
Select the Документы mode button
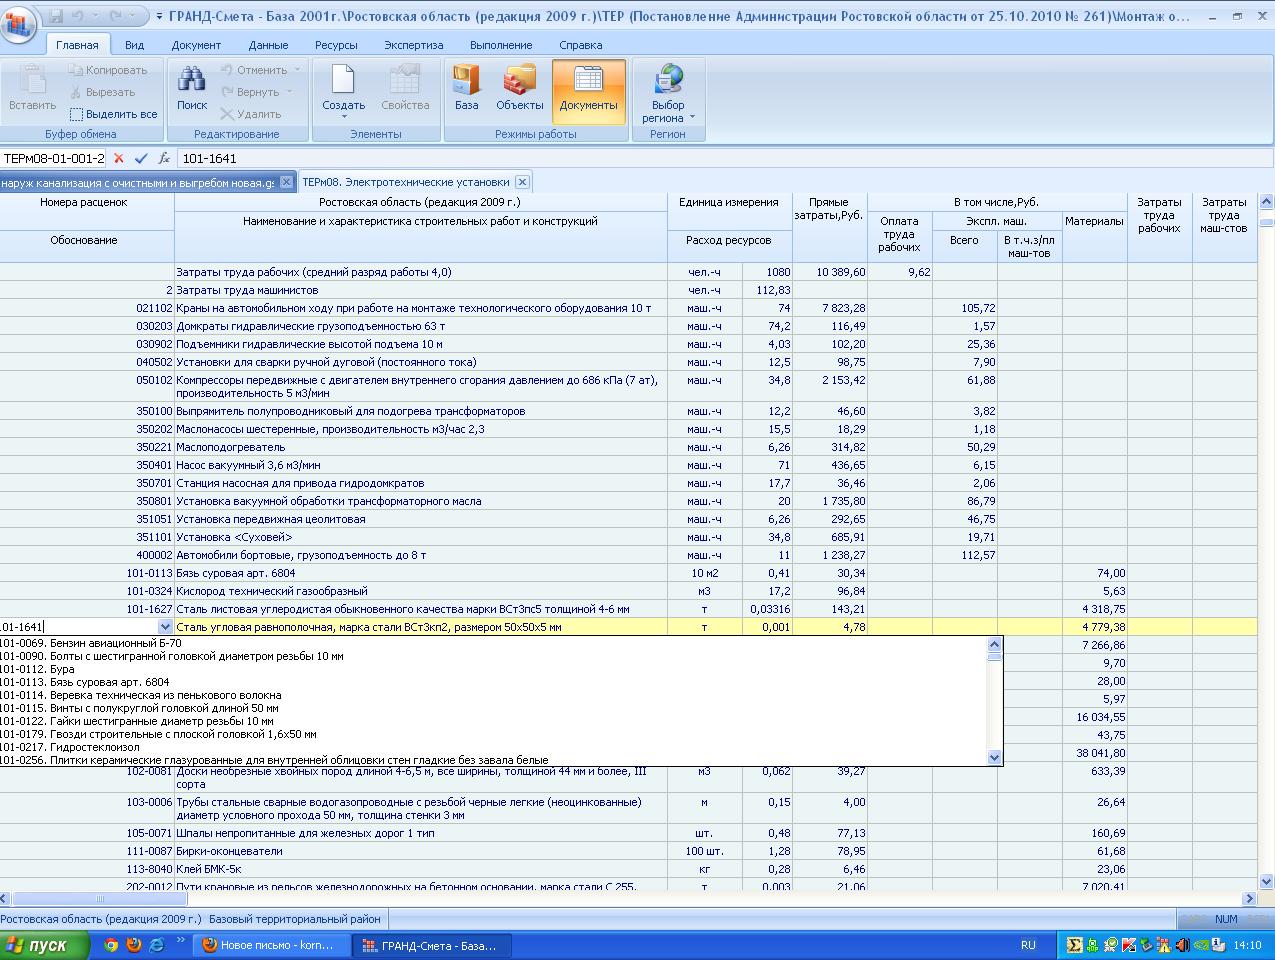coord(588,81)
